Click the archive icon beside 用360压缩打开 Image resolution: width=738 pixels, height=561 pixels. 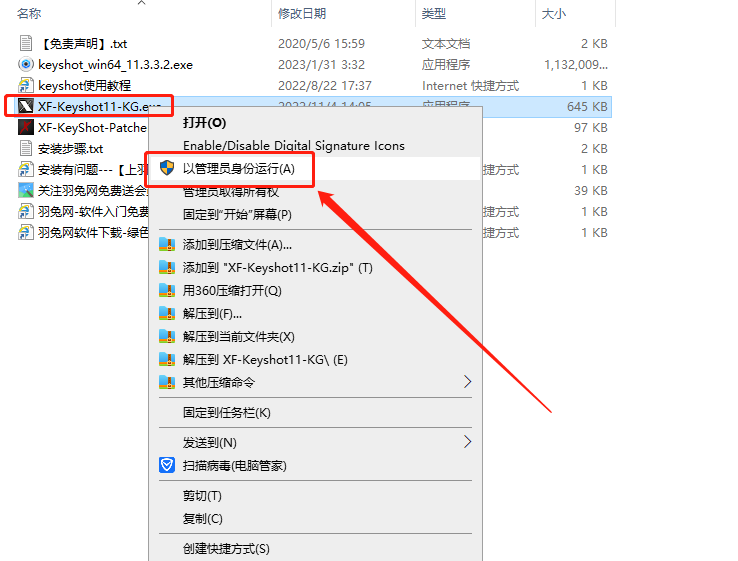(x=167, y=290)
